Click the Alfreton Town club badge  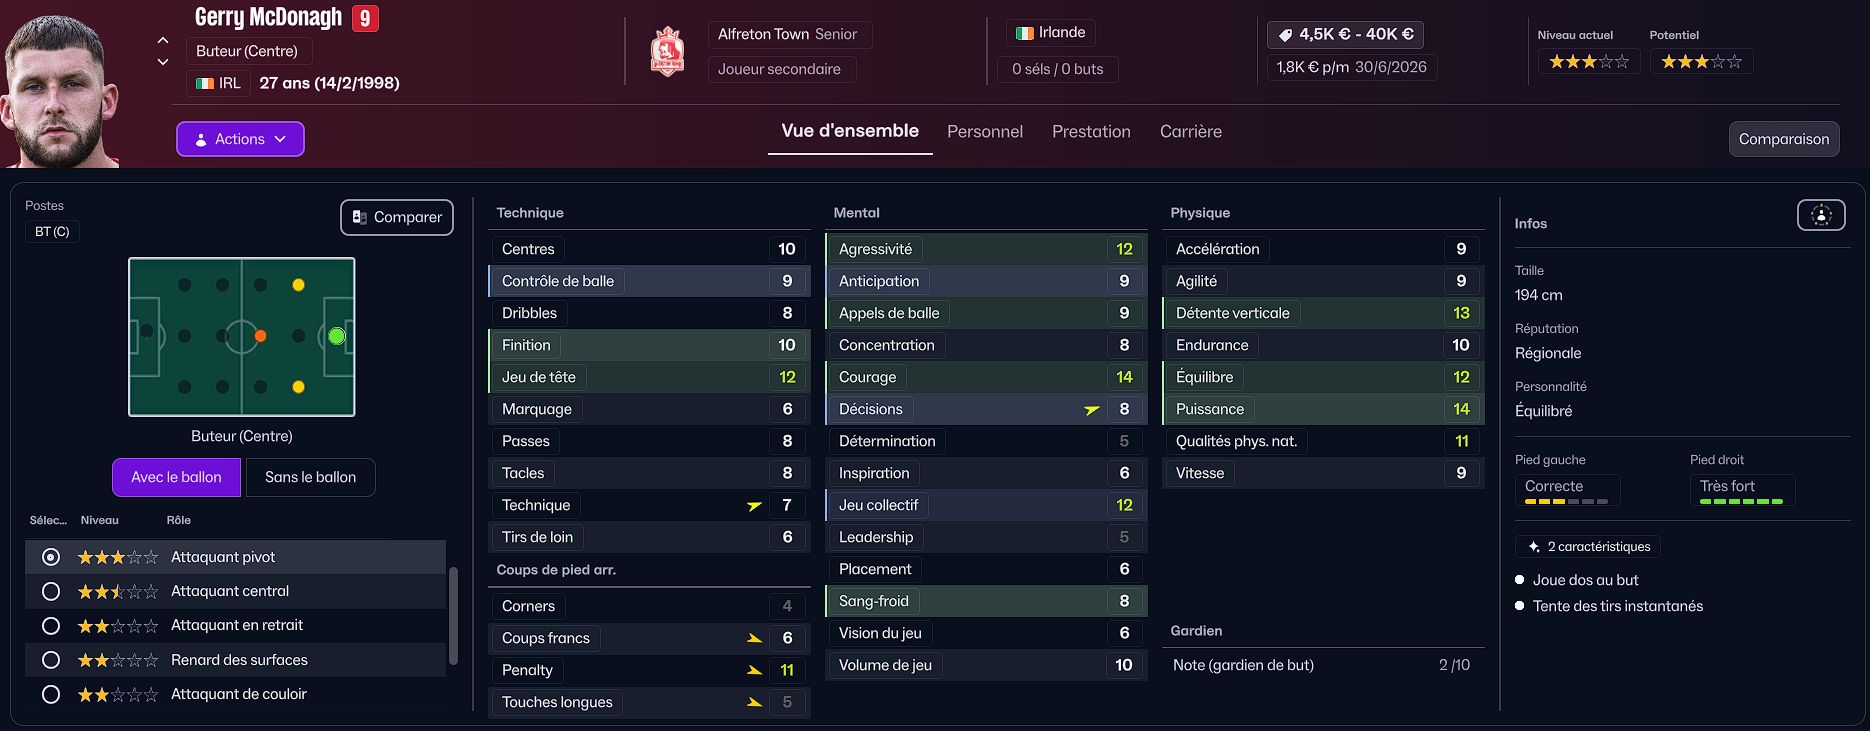[x=667, y=52]
